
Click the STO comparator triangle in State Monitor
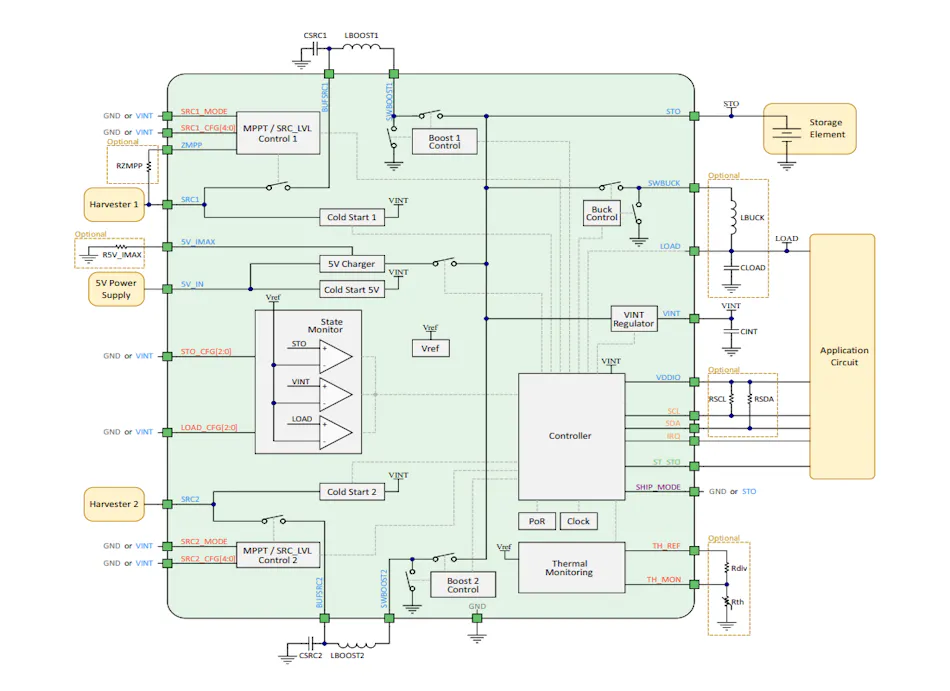pyautogui.click(x=336, y=357)
